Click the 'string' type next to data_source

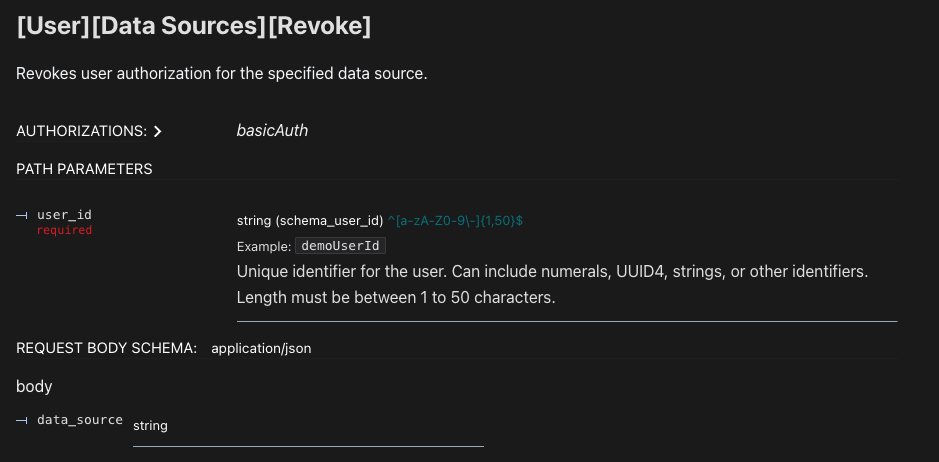(151, 426)
